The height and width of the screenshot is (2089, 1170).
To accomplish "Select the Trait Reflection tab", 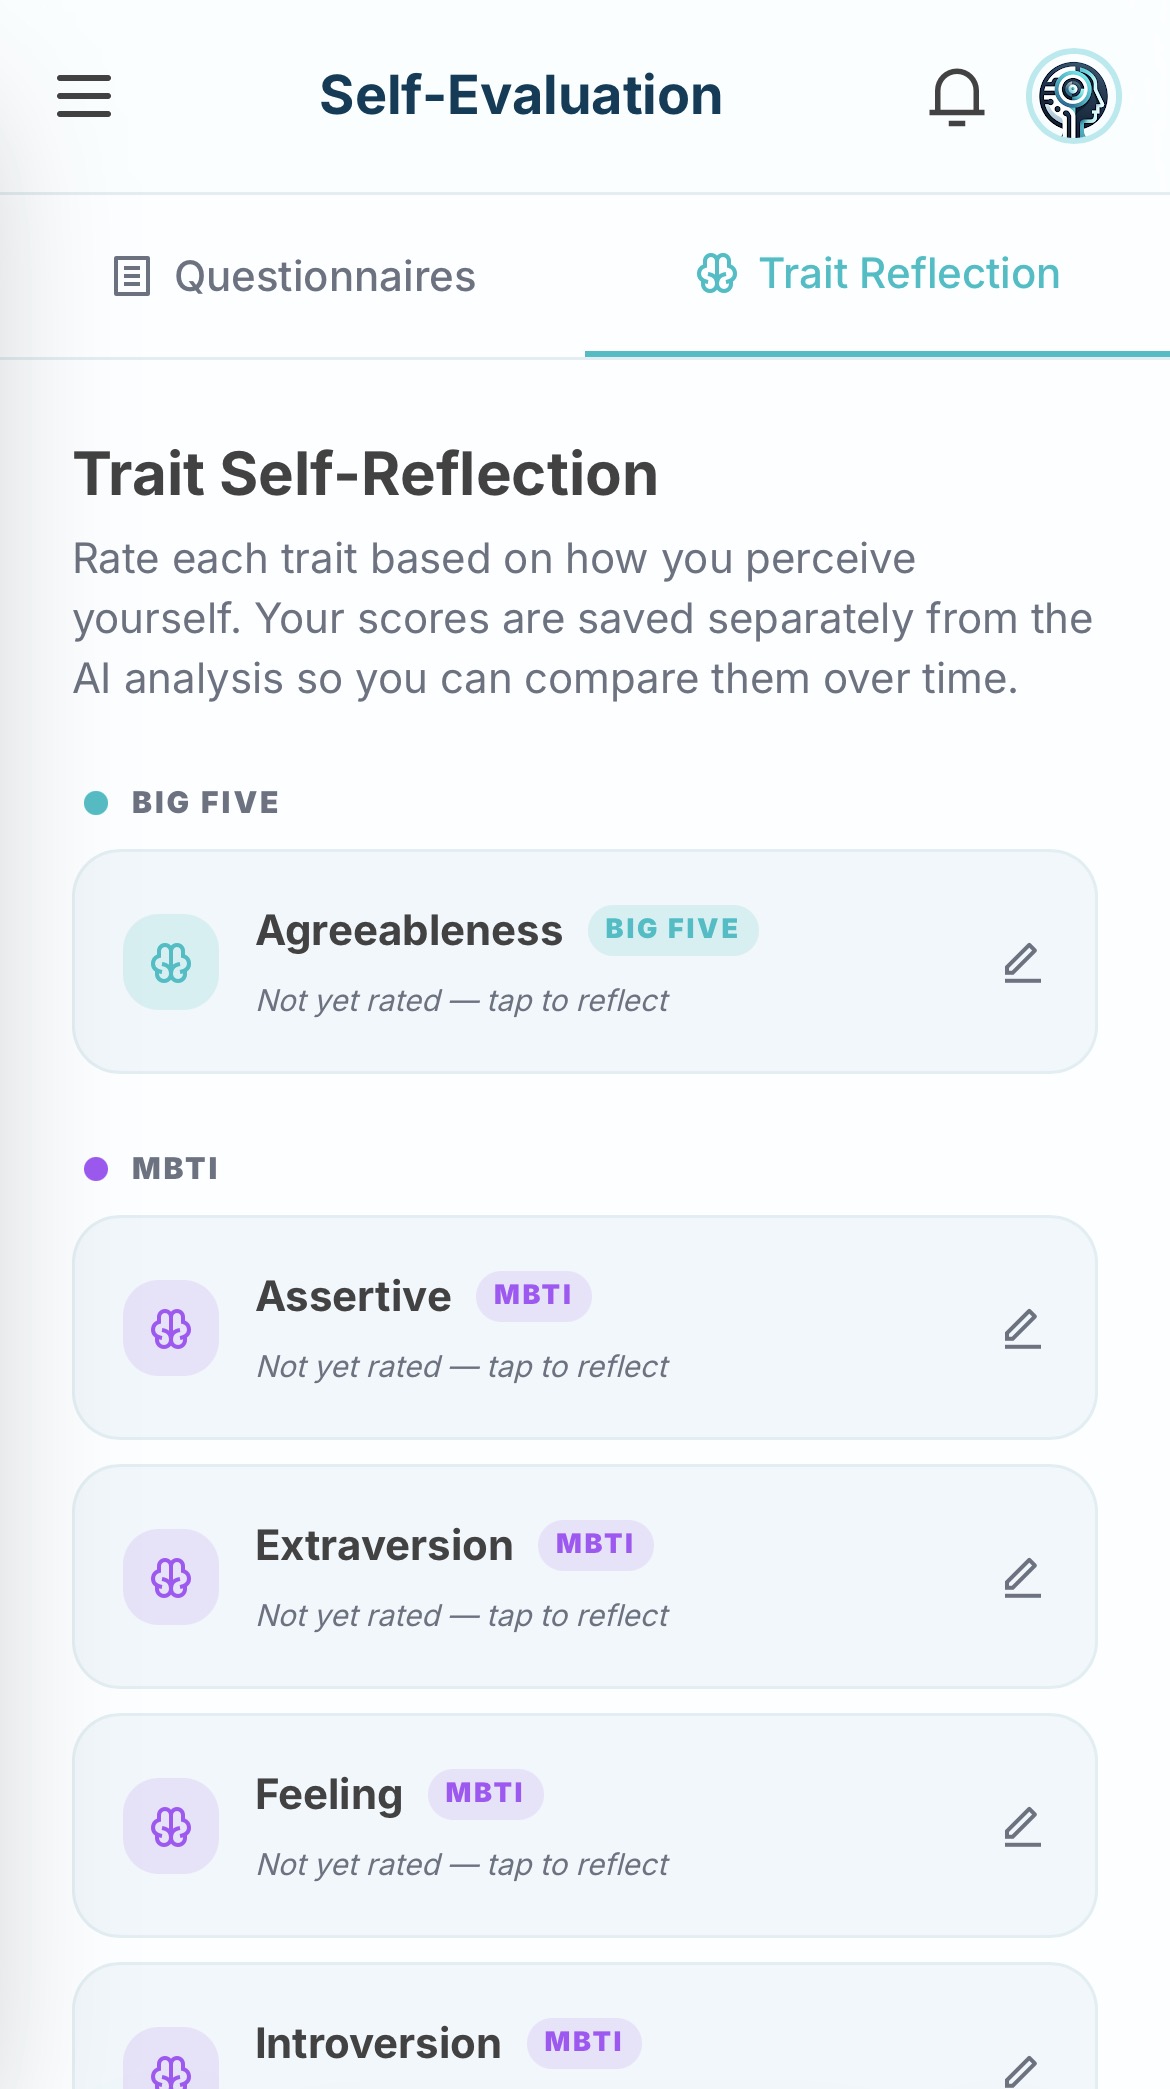I will [878, 273].
